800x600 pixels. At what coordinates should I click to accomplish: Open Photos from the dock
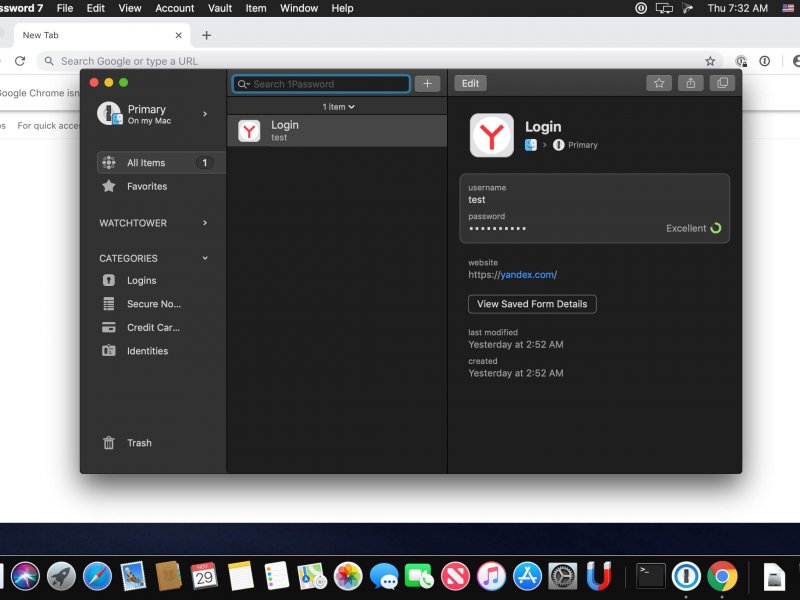click(347, 576)
